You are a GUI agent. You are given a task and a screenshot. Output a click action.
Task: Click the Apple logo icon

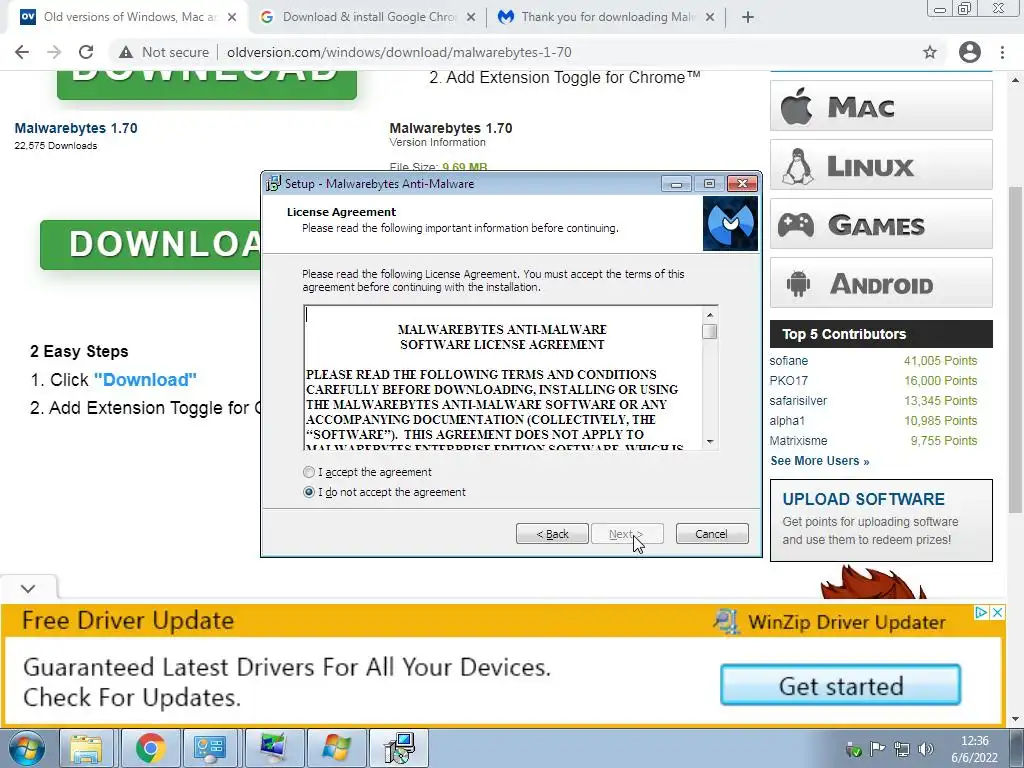(x=797, y=106)
